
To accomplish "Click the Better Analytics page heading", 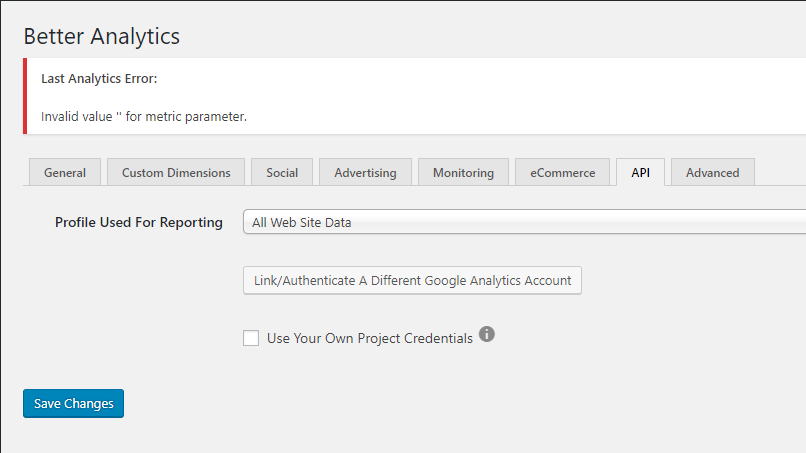I will coord(101,37).
